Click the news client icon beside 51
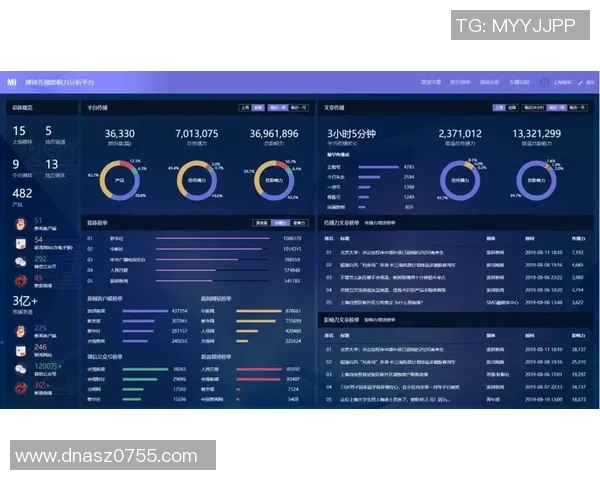 pyautogui.click(x=21, y=222)
